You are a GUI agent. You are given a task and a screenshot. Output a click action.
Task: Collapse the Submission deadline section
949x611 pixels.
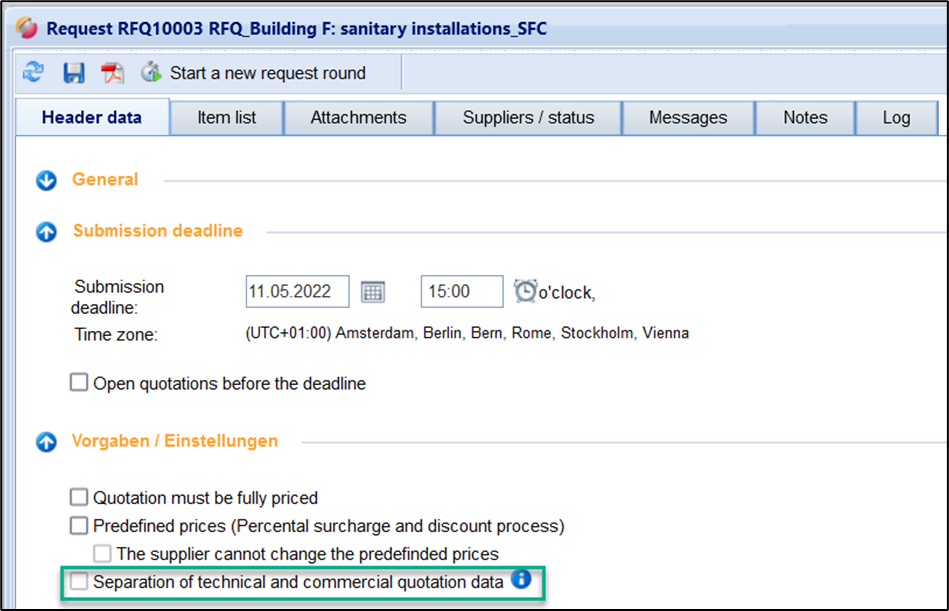pos(46,232)
